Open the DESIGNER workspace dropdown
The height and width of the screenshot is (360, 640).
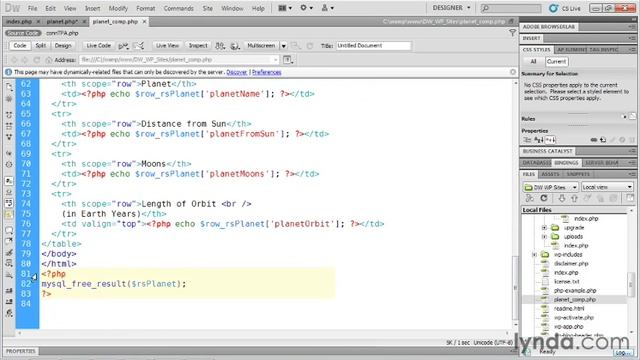(451, 8)
